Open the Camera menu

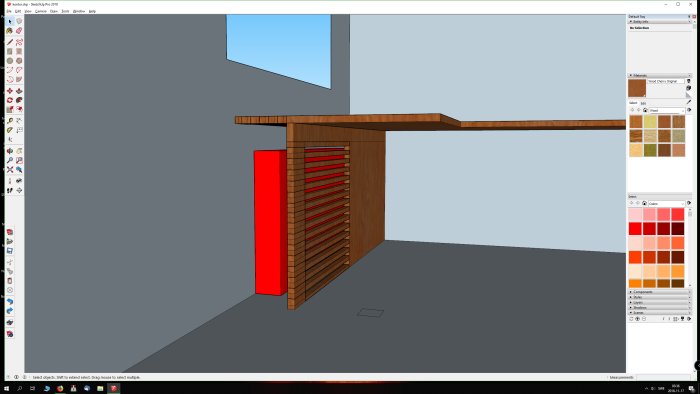41,11
